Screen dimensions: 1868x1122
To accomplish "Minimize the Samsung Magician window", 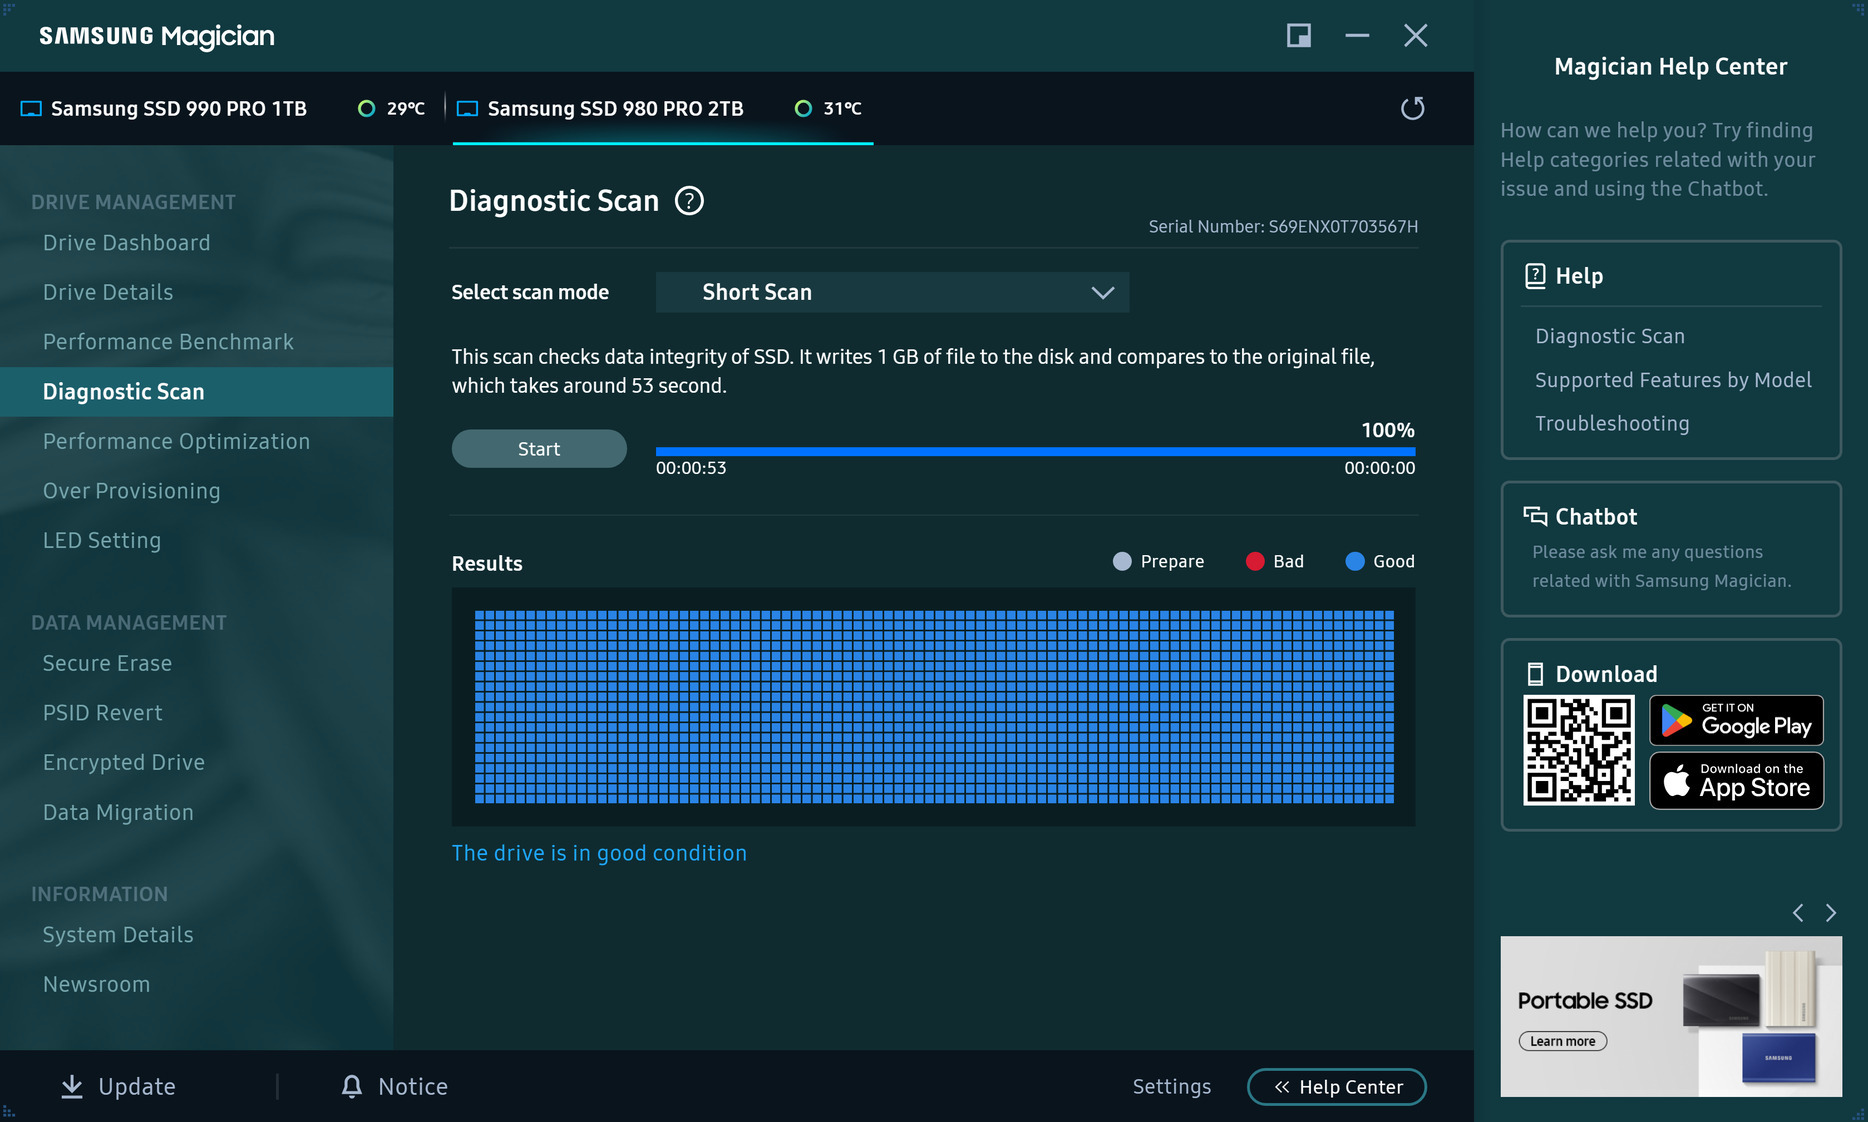I will coord(1357,36).
